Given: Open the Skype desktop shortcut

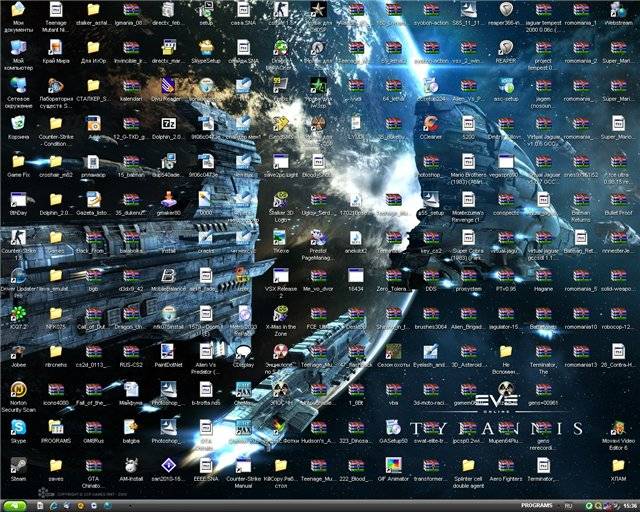Looking at the screenshot, I should coord(18,427).
